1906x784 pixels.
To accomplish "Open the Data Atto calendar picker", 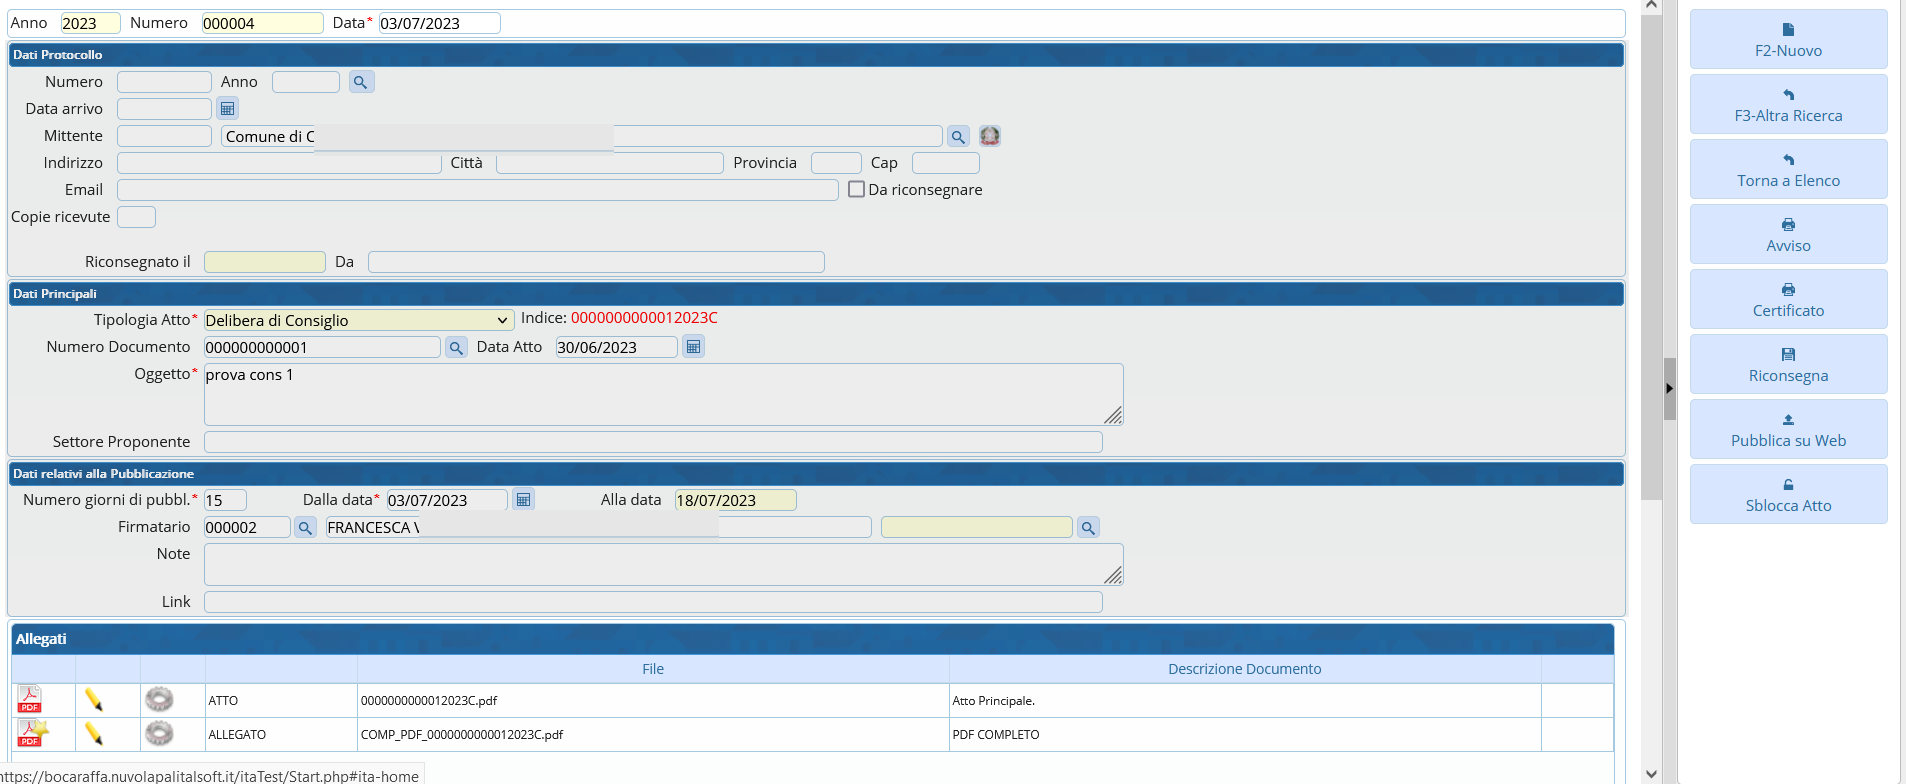I will click(693, 347).
